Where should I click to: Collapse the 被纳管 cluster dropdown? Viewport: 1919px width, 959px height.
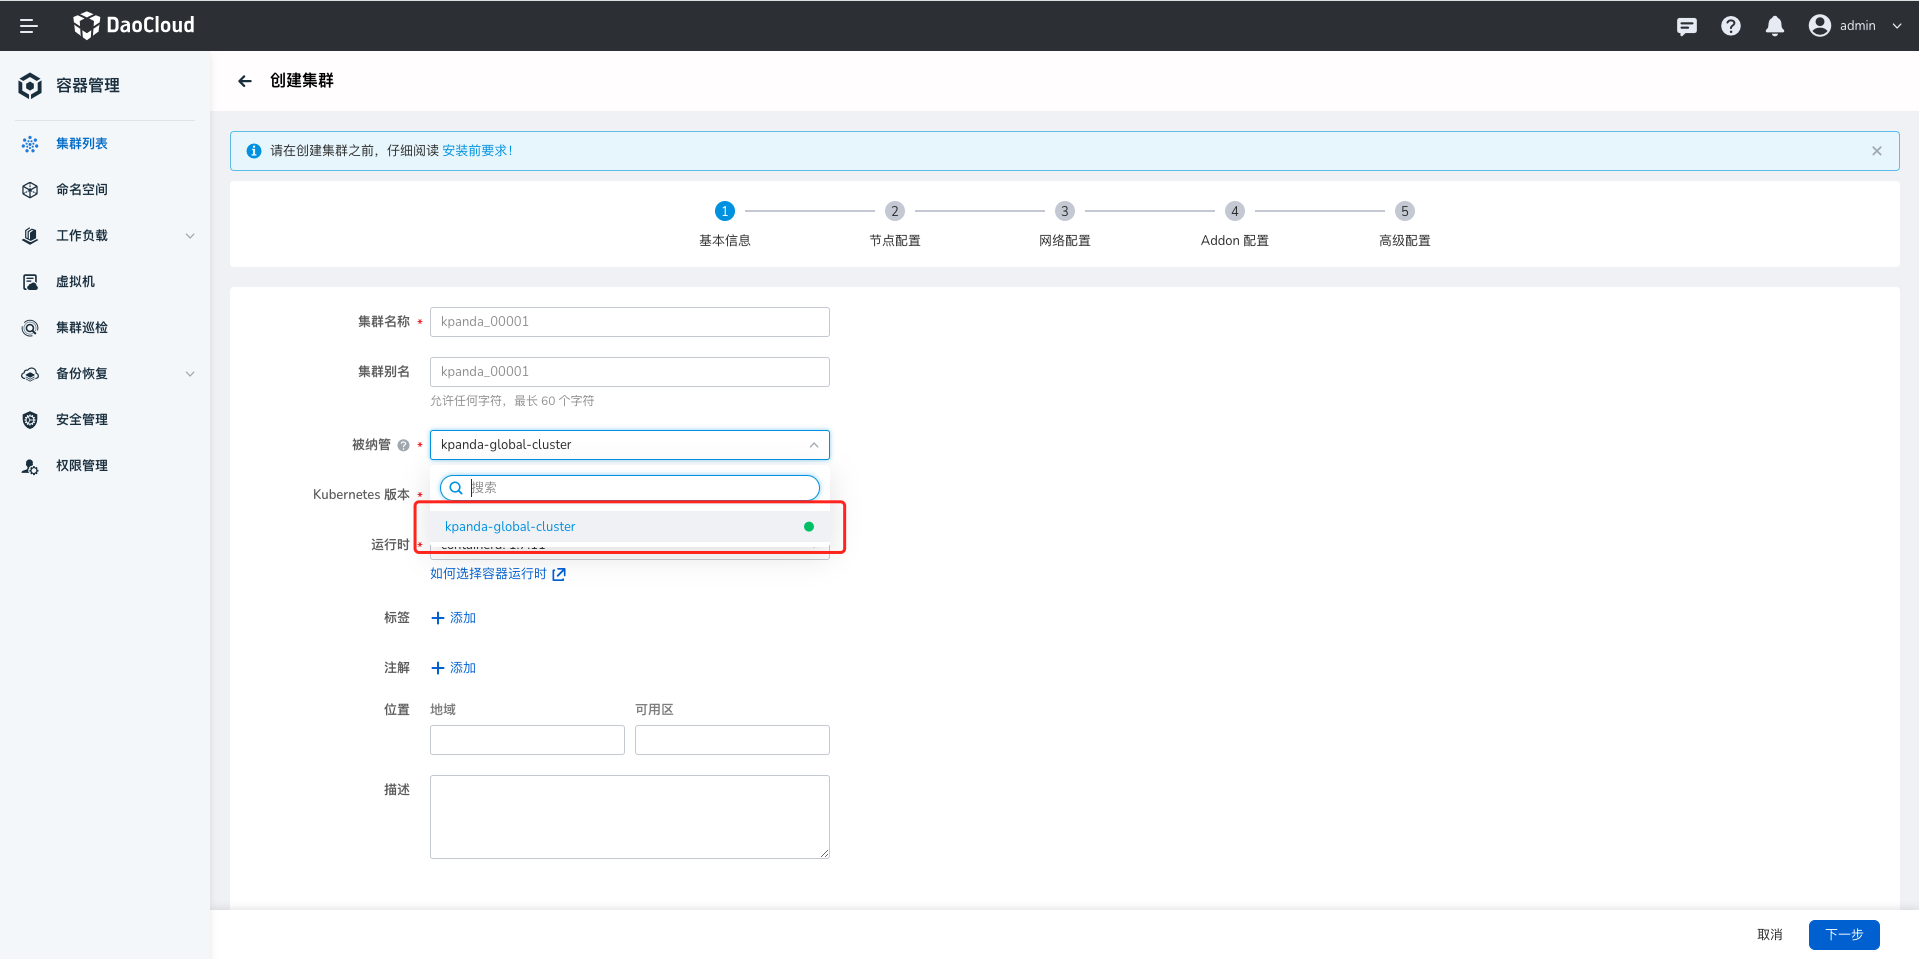[x=813, y=445]
